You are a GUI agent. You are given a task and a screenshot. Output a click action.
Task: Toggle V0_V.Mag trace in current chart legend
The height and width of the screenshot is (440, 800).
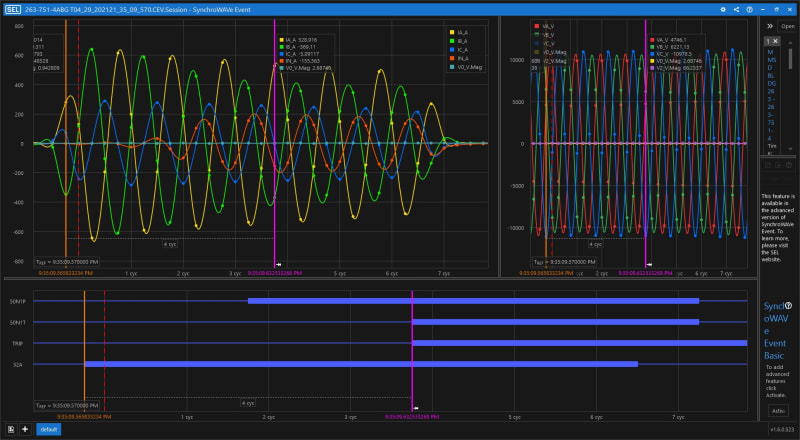[x=466, y=67]
